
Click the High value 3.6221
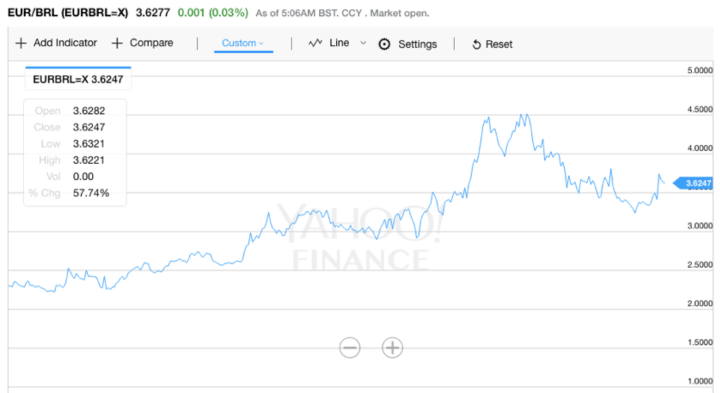pyautogui.click(x=89, y=160)
